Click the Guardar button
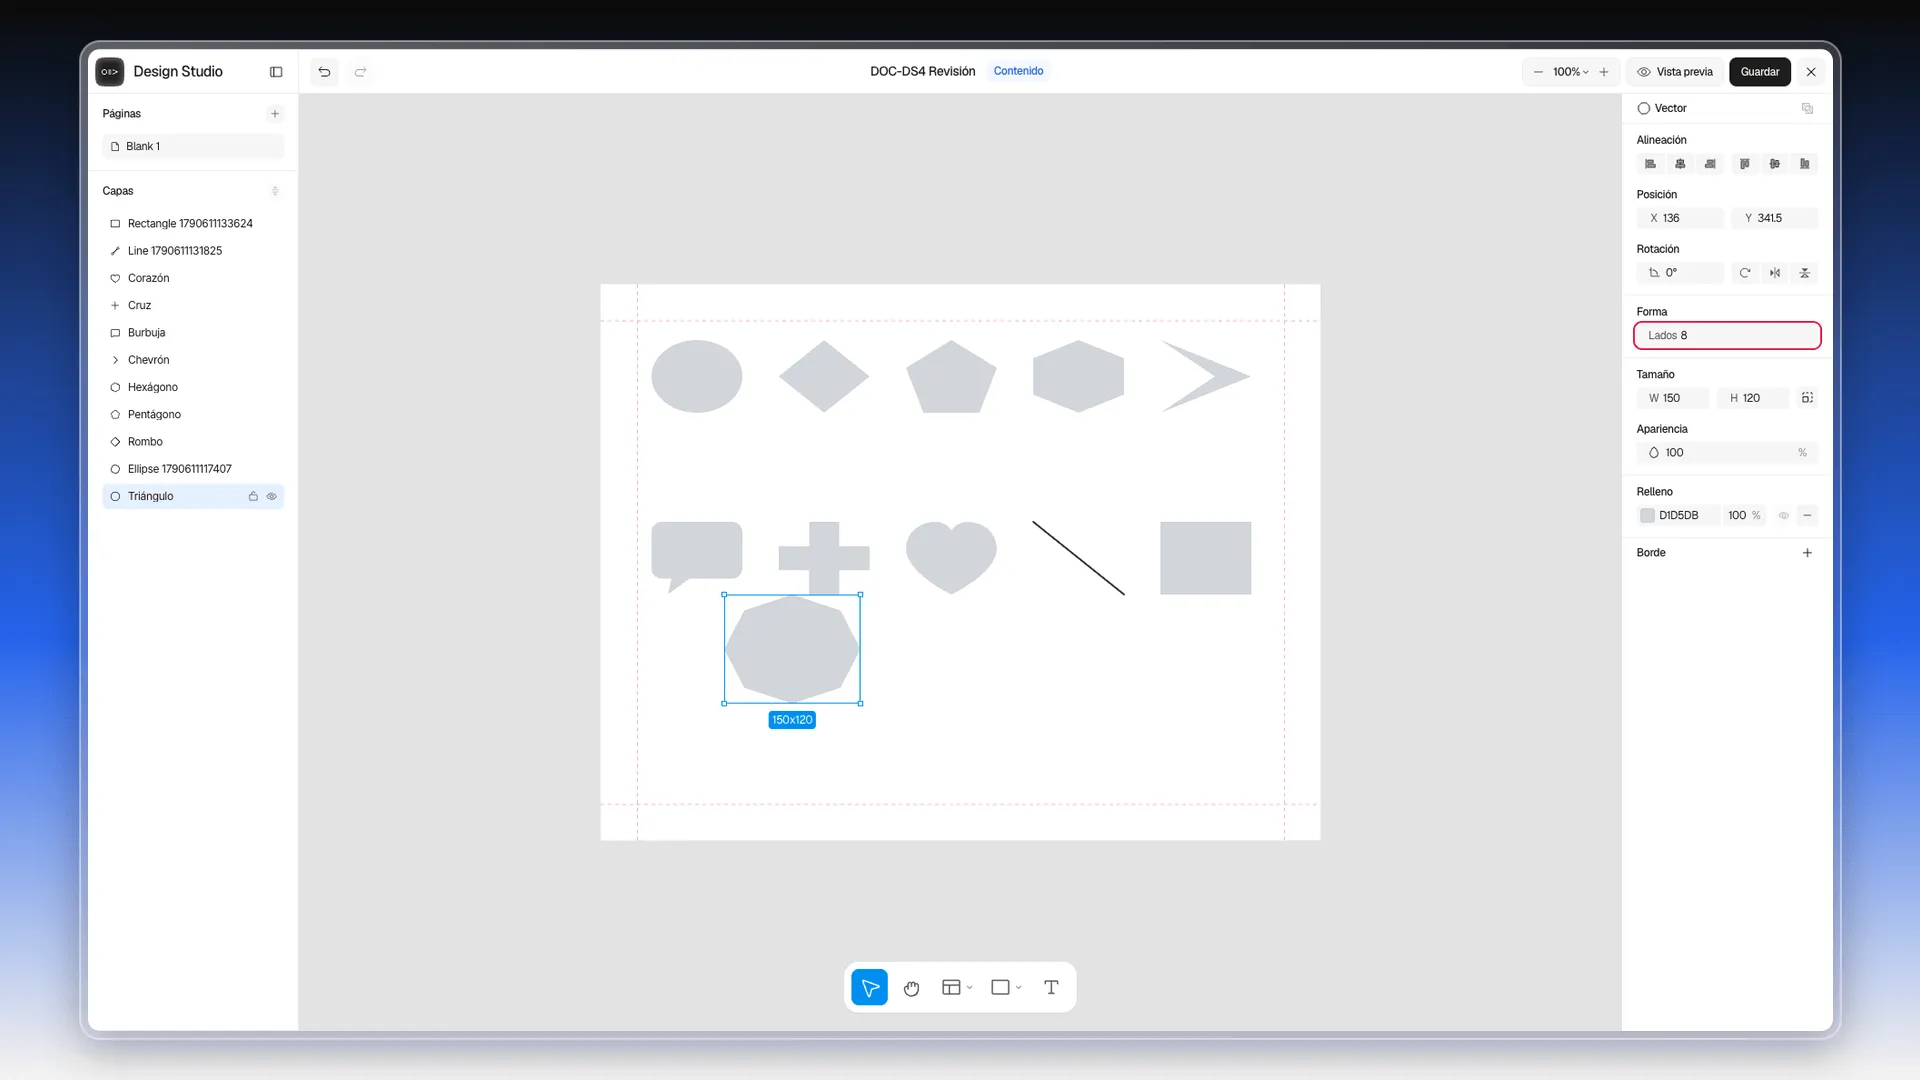Viewport: 1920px width, 1080px height. point(1760,72)
